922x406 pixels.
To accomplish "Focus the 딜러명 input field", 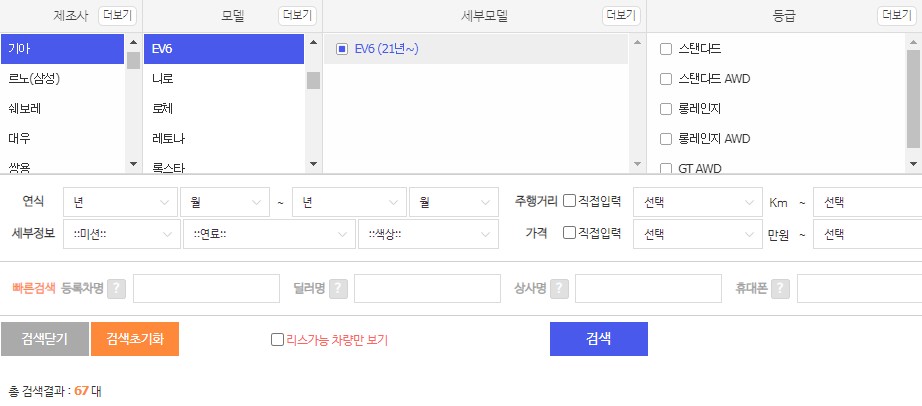I will [x=427, y=288].
